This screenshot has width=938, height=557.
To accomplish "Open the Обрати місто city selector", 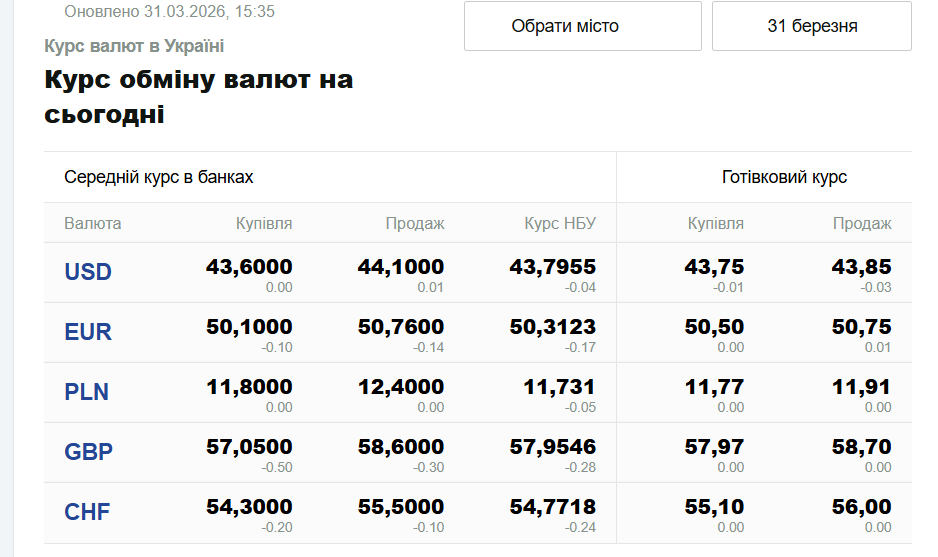I will (582, 26).
